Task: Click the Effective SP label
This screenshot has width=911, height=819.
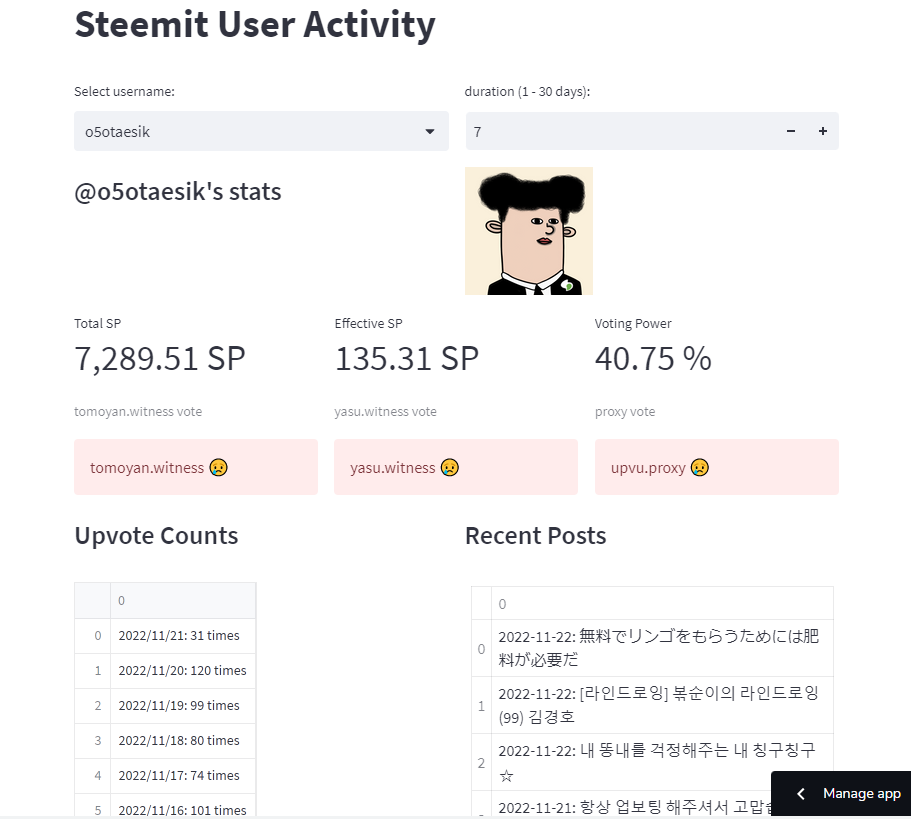Action: (x=368, y=324)
